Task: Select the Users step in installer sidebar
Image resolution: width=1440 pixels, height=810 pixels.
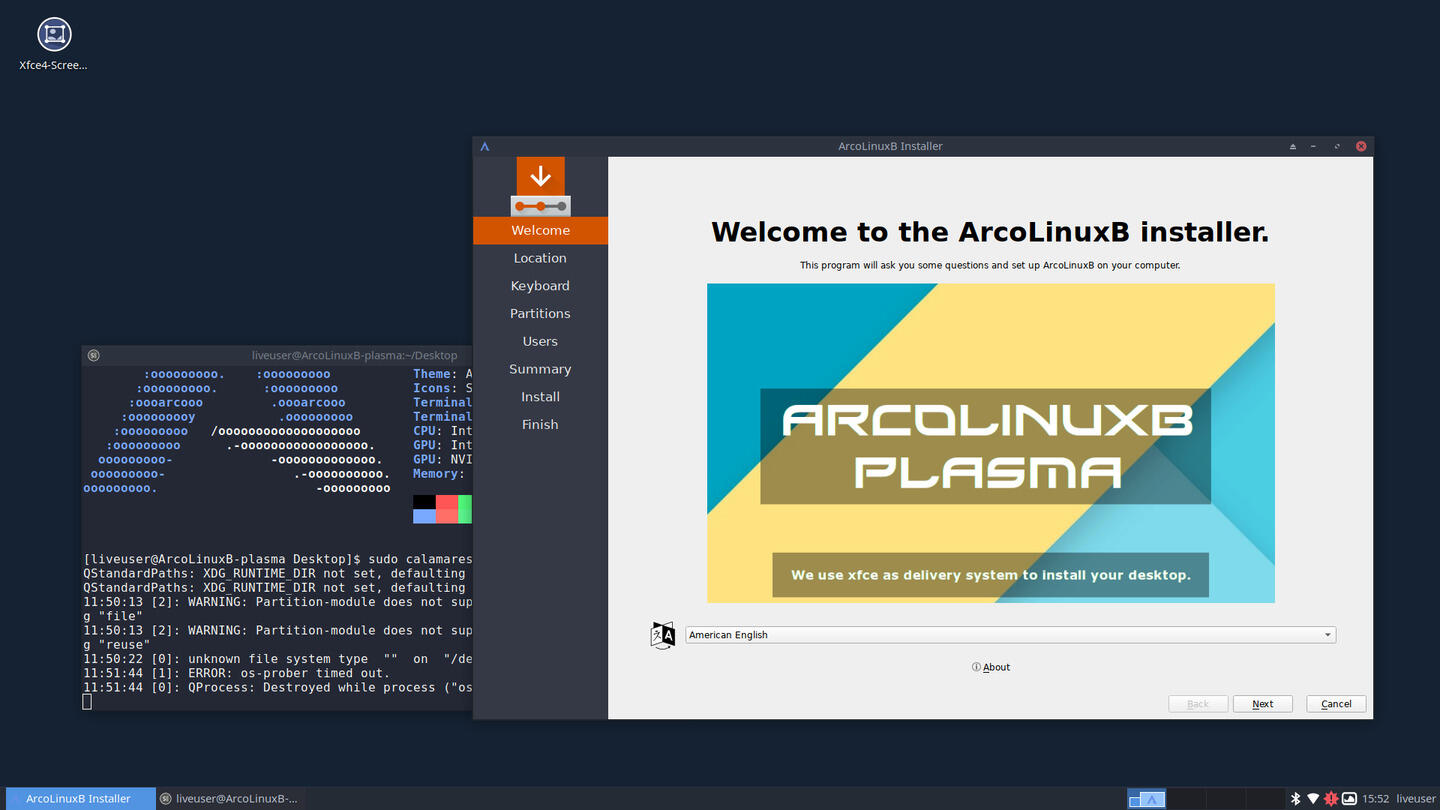Action: pos(540,341)
